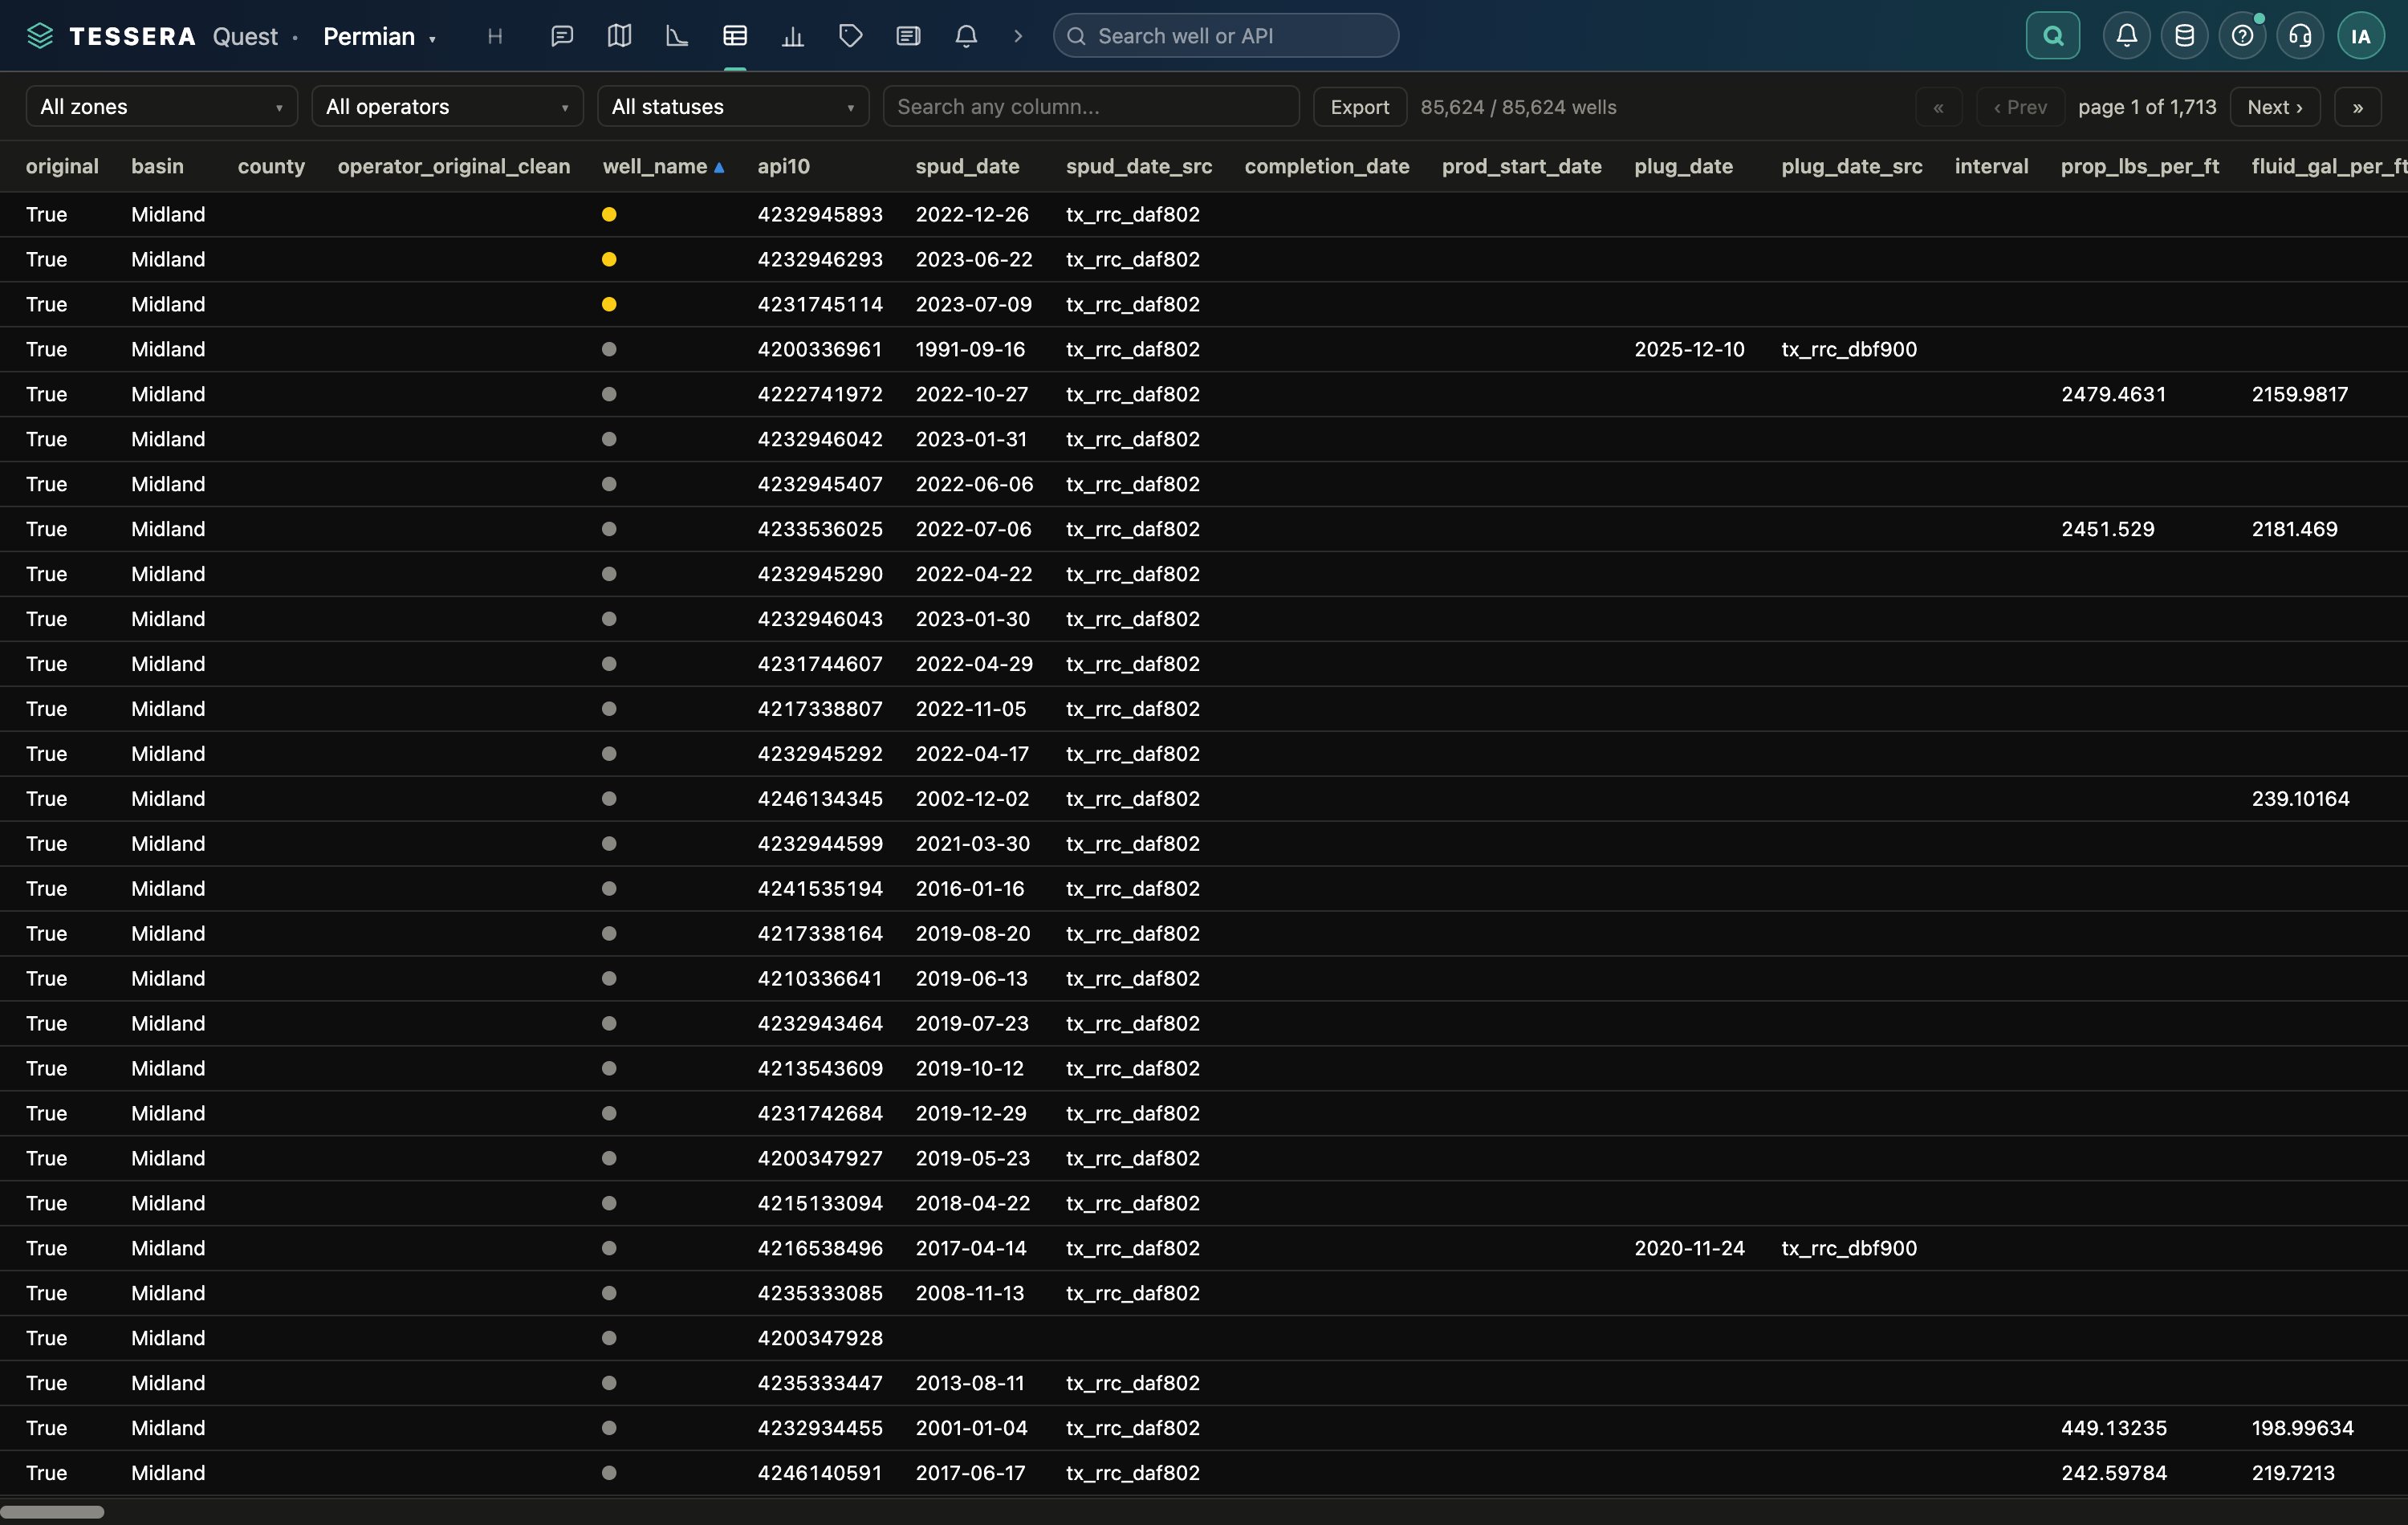Jump to the last page with »

click(2358, 106)
